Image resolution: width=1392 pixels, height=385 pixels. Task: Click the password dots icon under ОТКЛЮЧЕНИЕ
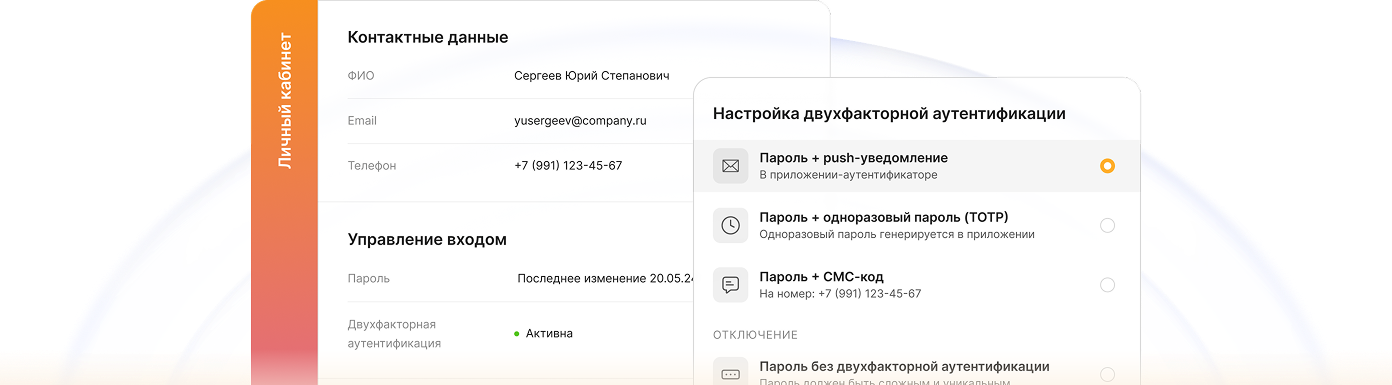[x=730, y=374]
